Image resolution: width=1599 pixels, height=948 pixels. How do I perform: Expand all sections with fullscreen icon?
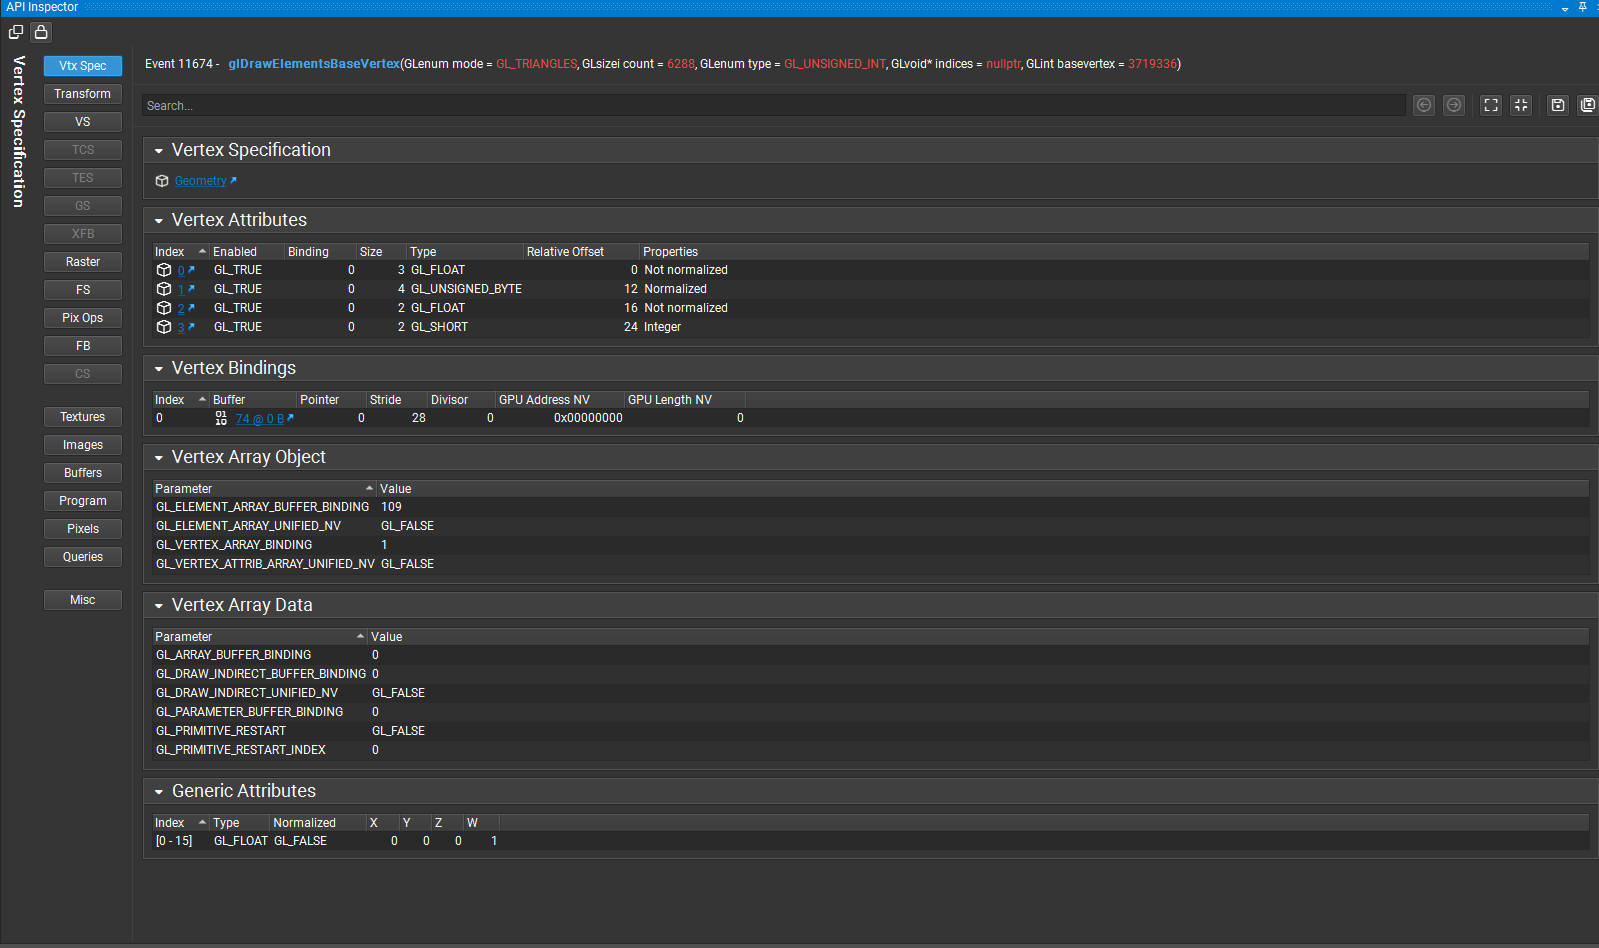(x=1490, y=105)
